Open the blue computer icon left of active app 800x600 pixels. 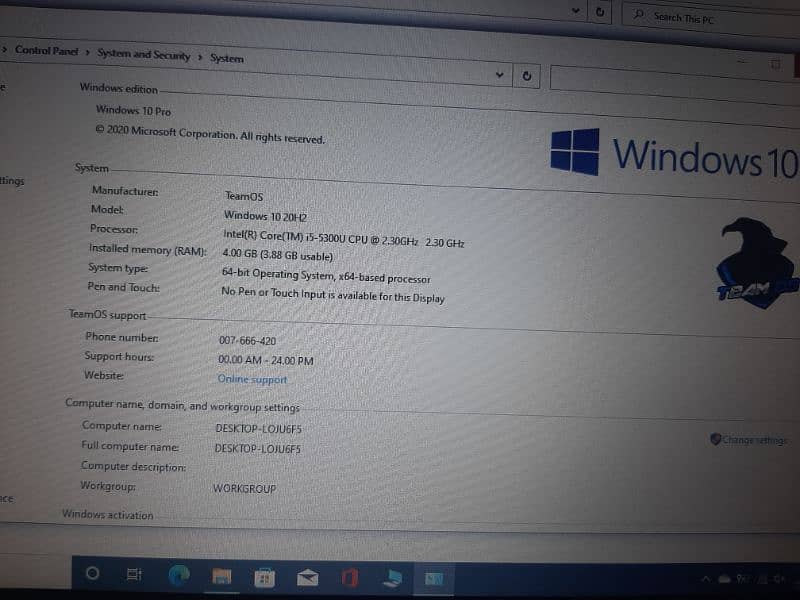pyautogui.click(x=392, y=579)
